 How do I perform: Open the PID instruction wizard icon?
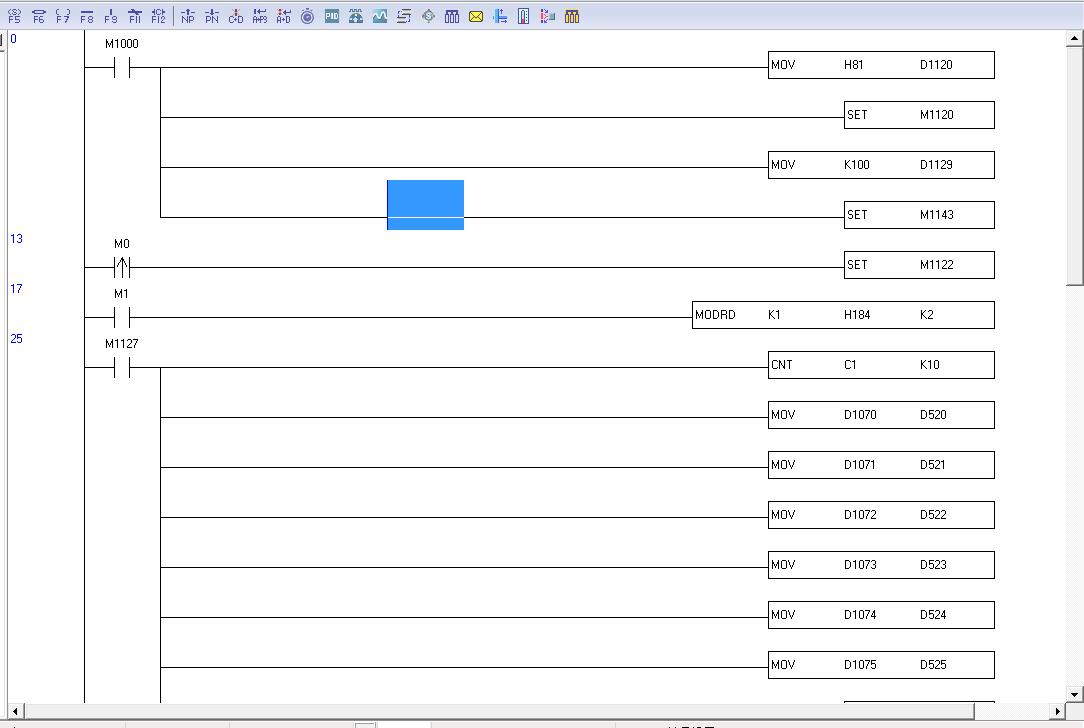332,16
